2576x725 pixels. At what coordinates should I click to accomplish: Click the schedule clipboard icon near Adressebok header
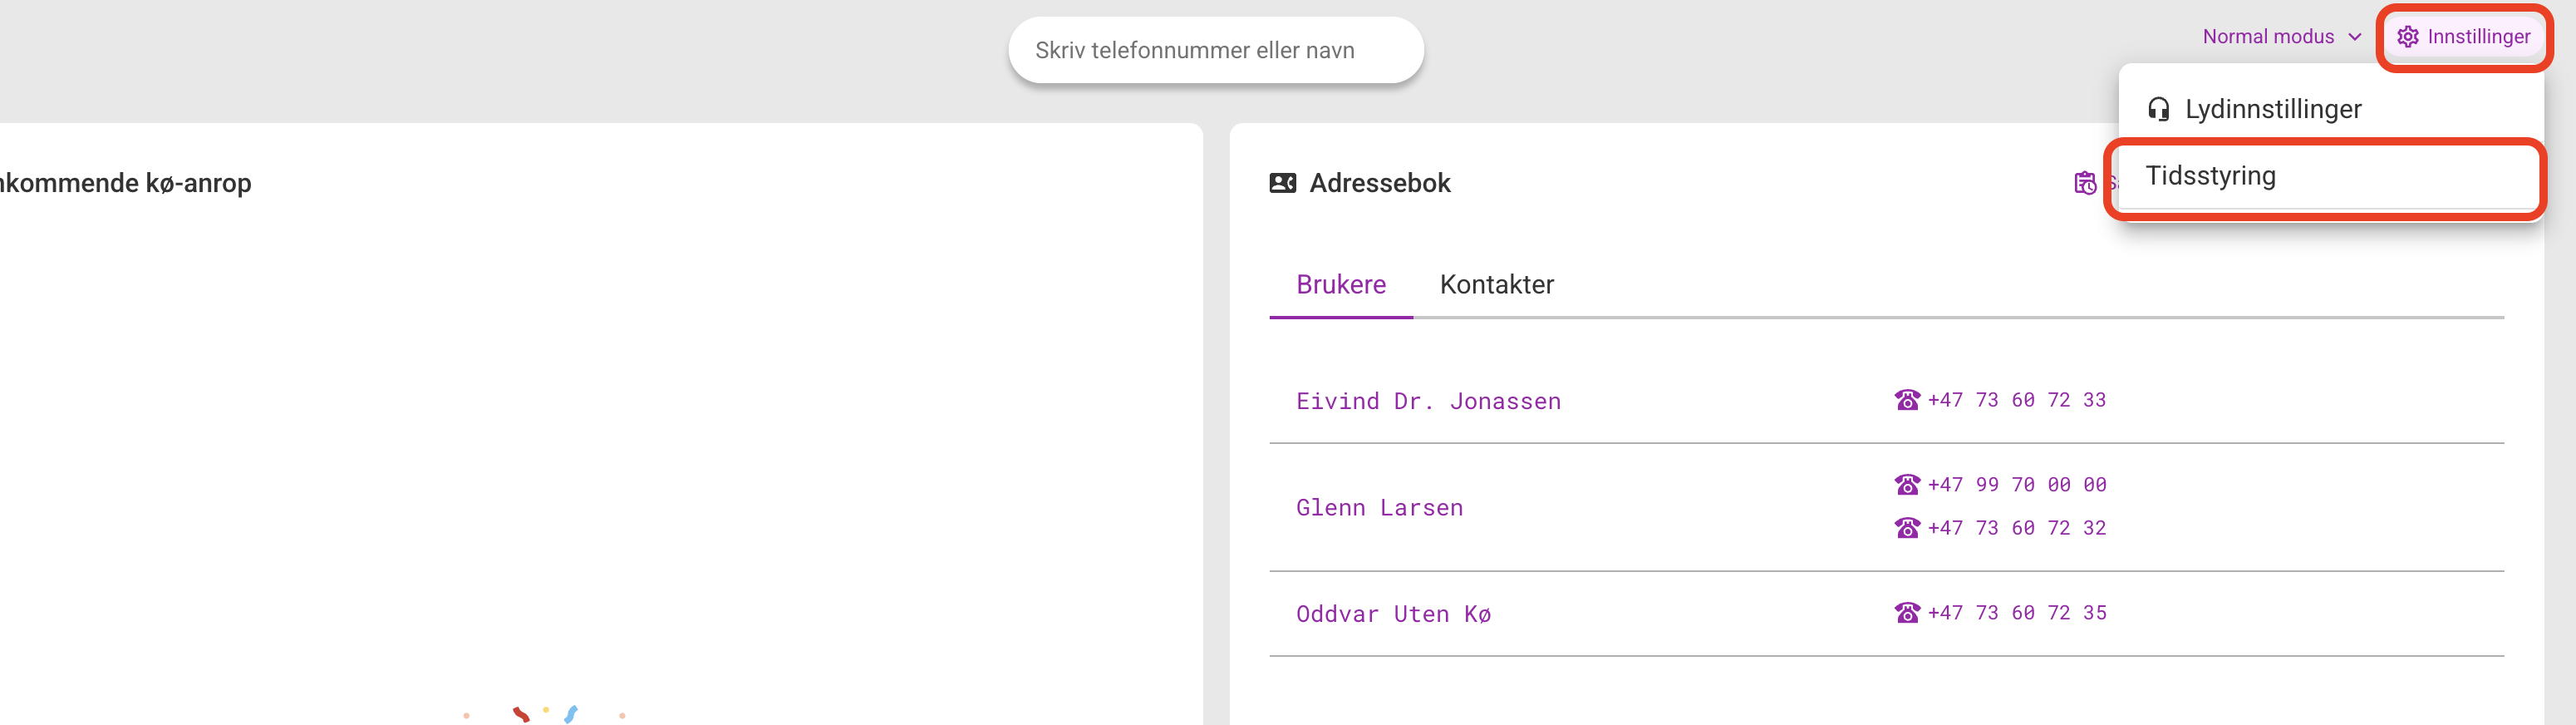tap(2084, 183)
